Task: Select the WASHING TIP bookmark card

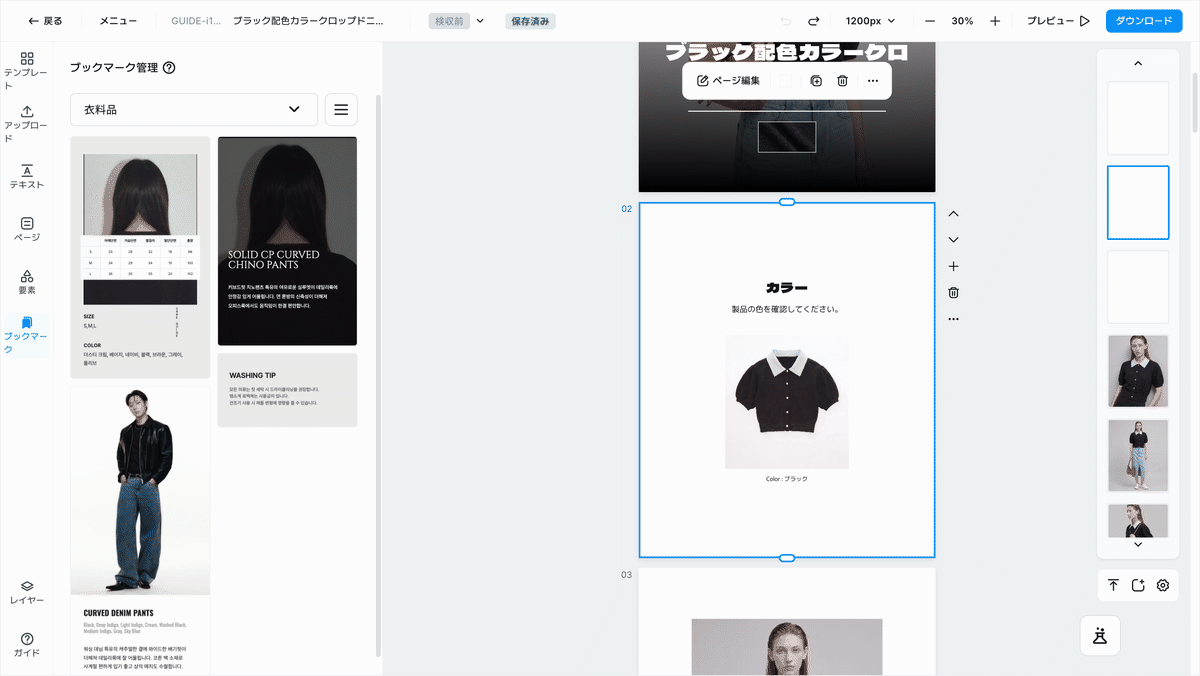Action: point(287,390)
